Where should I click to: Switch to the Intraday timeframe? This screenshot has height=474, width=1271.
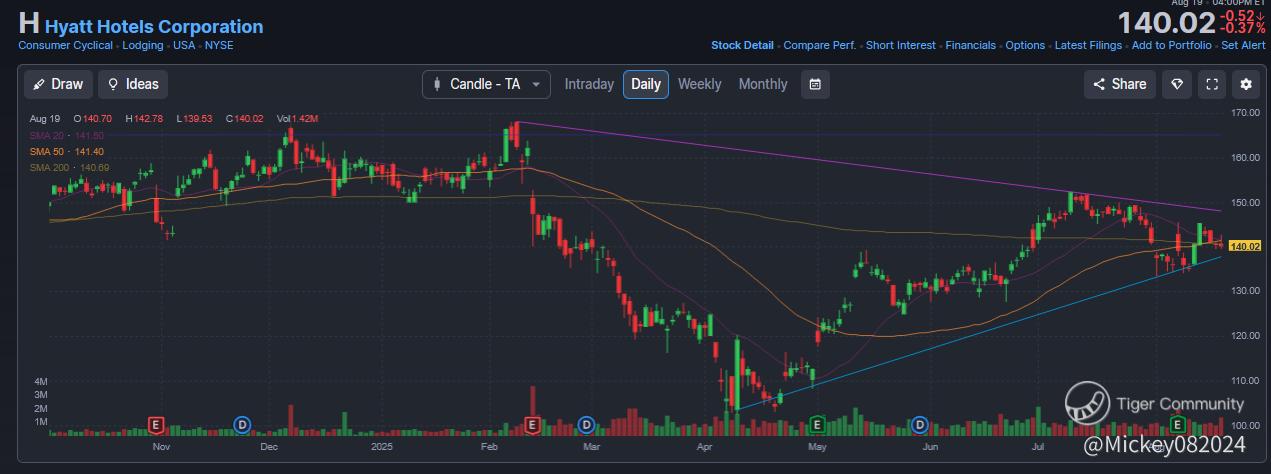point(589,84)
